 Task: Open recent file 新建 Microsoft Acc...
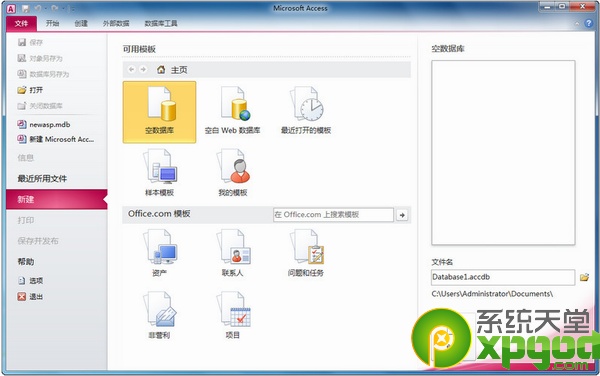56,139
